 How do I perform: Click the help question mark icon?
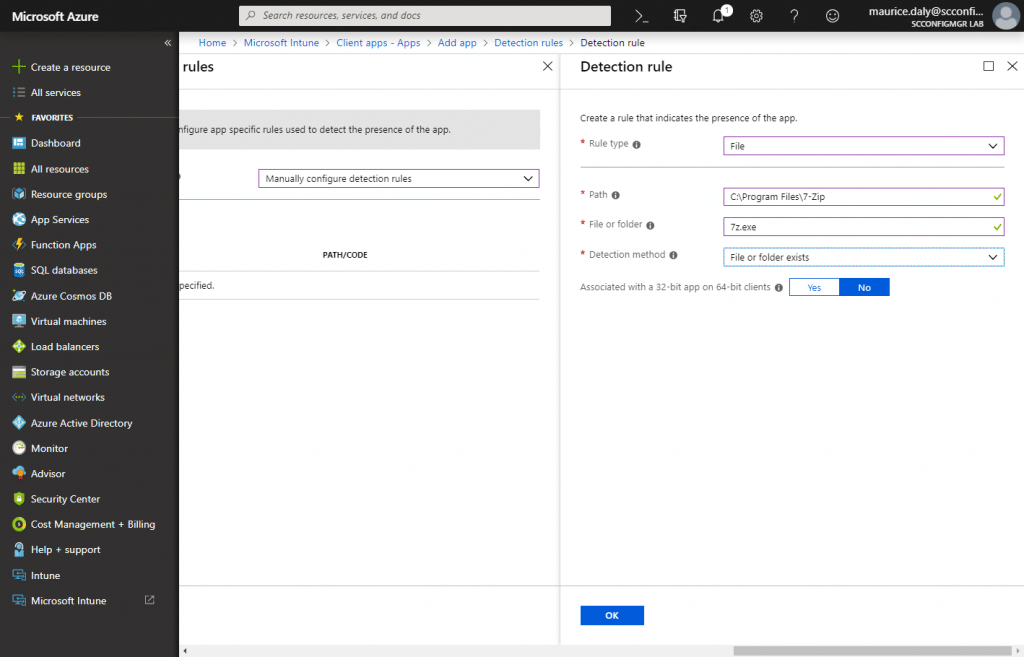(x=794, y=16)
